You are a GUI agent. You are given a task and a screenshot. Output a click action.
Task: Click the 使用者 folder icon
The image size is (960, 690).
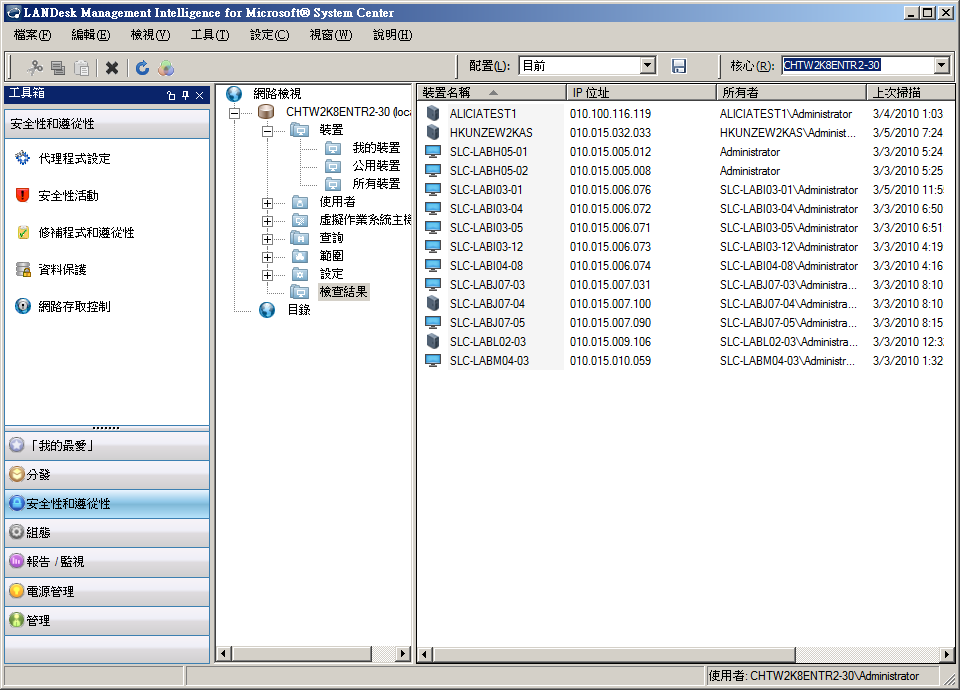coord(299,201)
